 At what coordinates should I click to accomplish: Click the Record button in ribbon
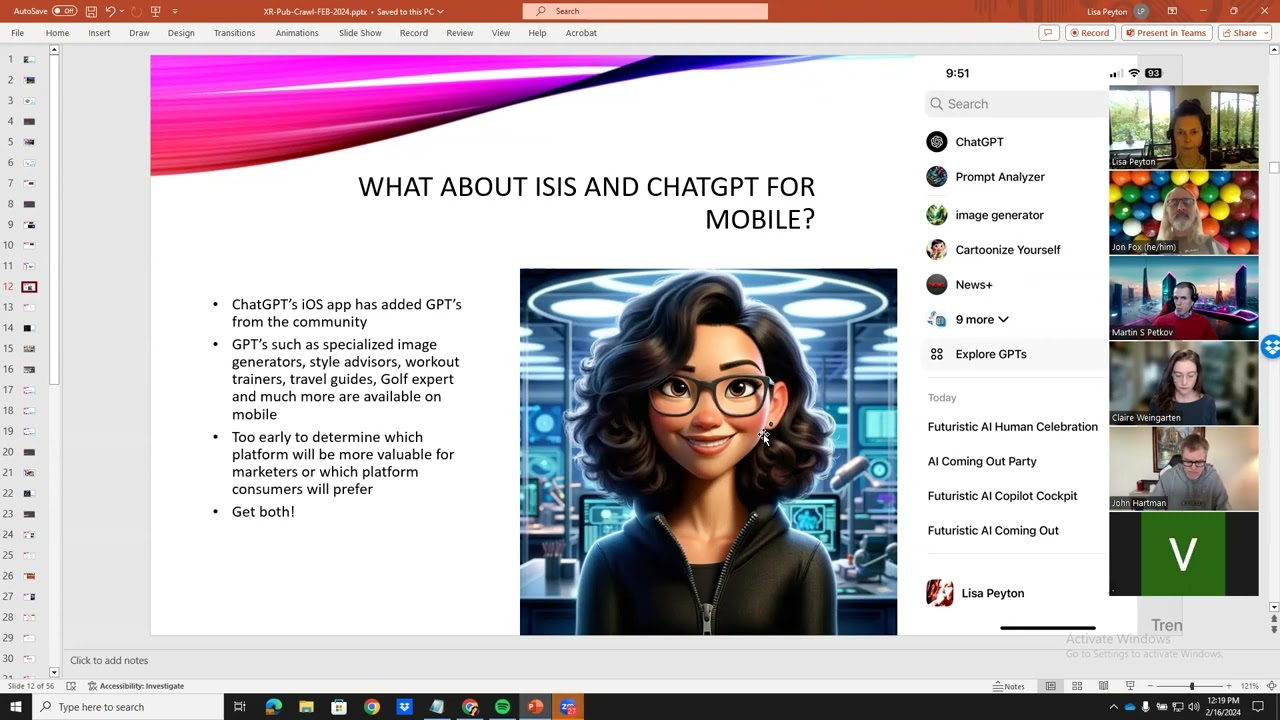(1088, 33)
